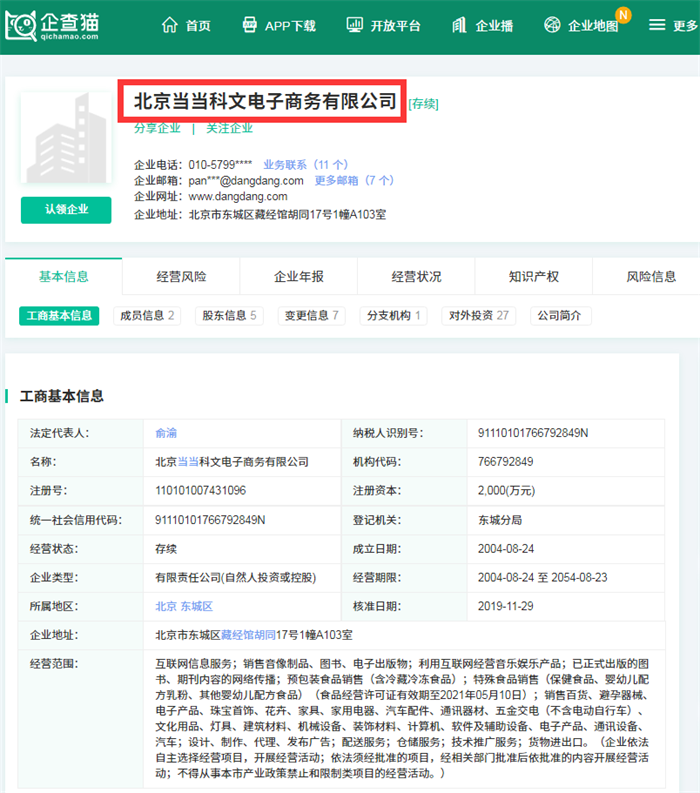Open the 股东信息 5 sub-tab
This screenshot has width=700, height=793.
229,316
